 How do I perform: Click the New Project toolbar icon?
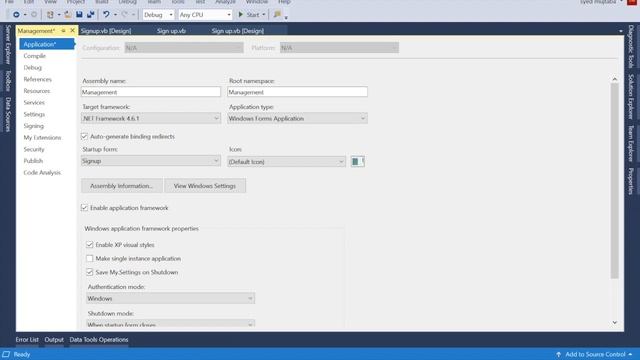pos(50,15)
